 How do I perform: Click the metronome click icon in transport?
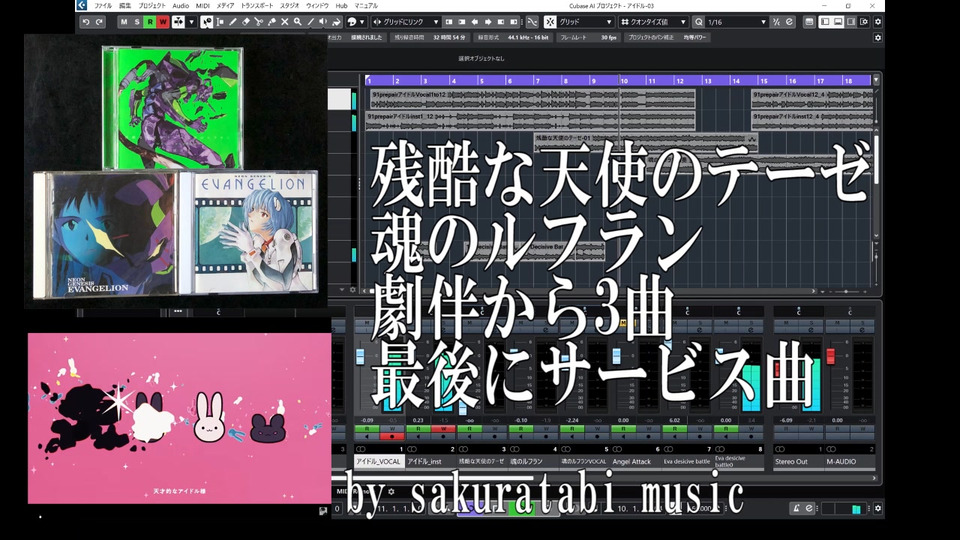[796, 508]
